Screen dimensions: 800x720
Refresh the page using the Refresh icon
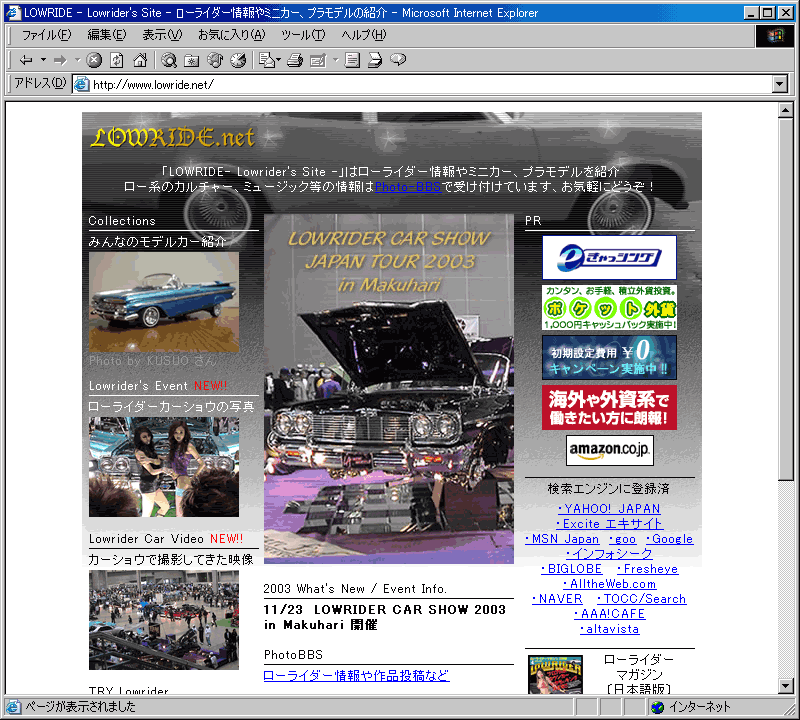pyautogui.click(x=117, y=60)
